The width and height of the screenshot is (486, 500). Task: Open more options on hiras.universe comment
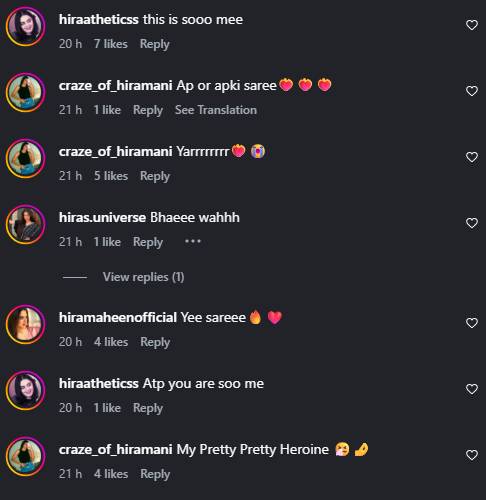[x=193, y=241]
